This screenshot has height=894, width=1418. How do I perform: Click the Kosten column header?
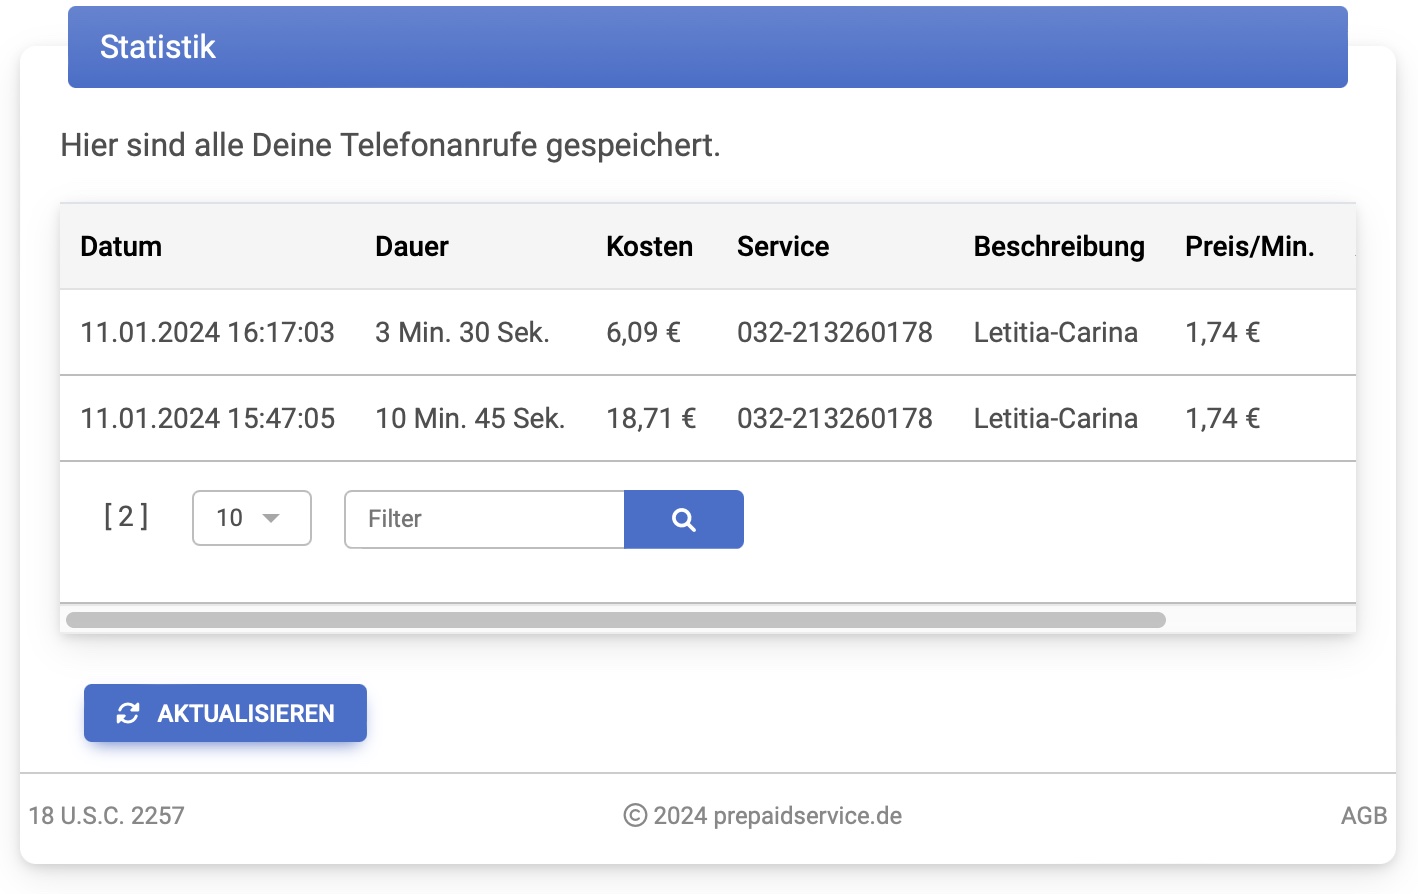tap(649, 247)
